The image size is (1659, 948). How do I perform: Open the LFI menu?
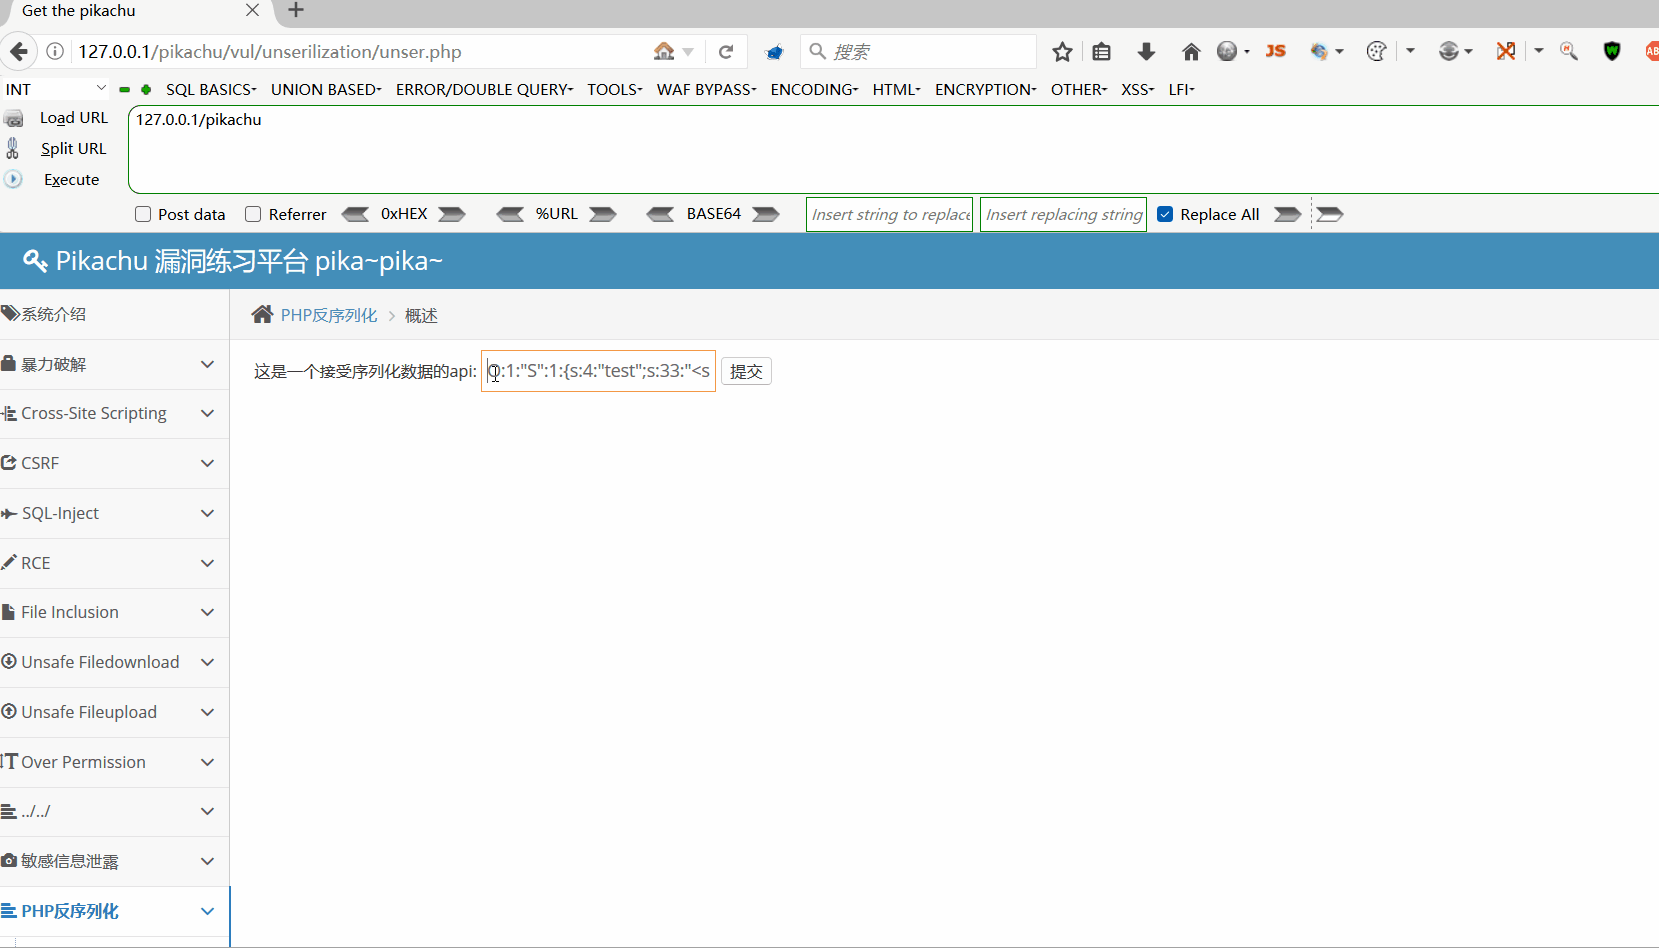click(1181, 89)
